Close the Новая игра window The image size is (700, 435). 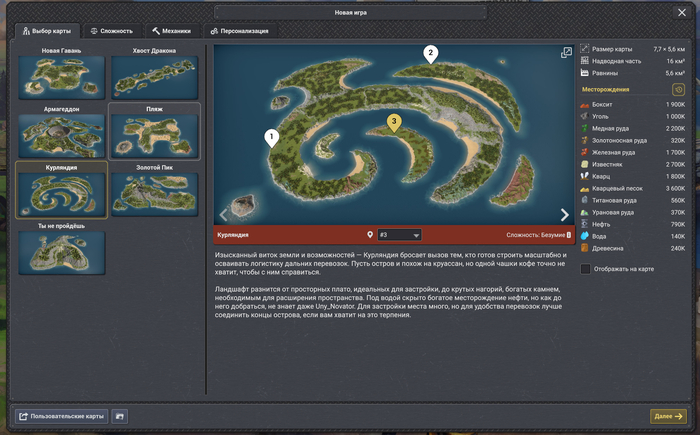click(682, 13)
